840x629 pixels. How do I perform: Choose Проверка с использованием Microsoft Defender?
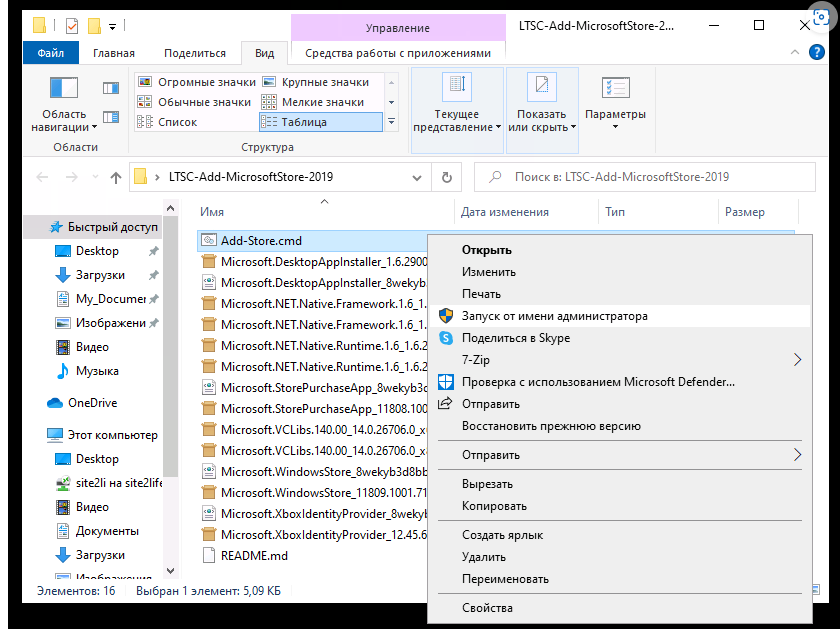pyautogui.click(x=598, y=382)
